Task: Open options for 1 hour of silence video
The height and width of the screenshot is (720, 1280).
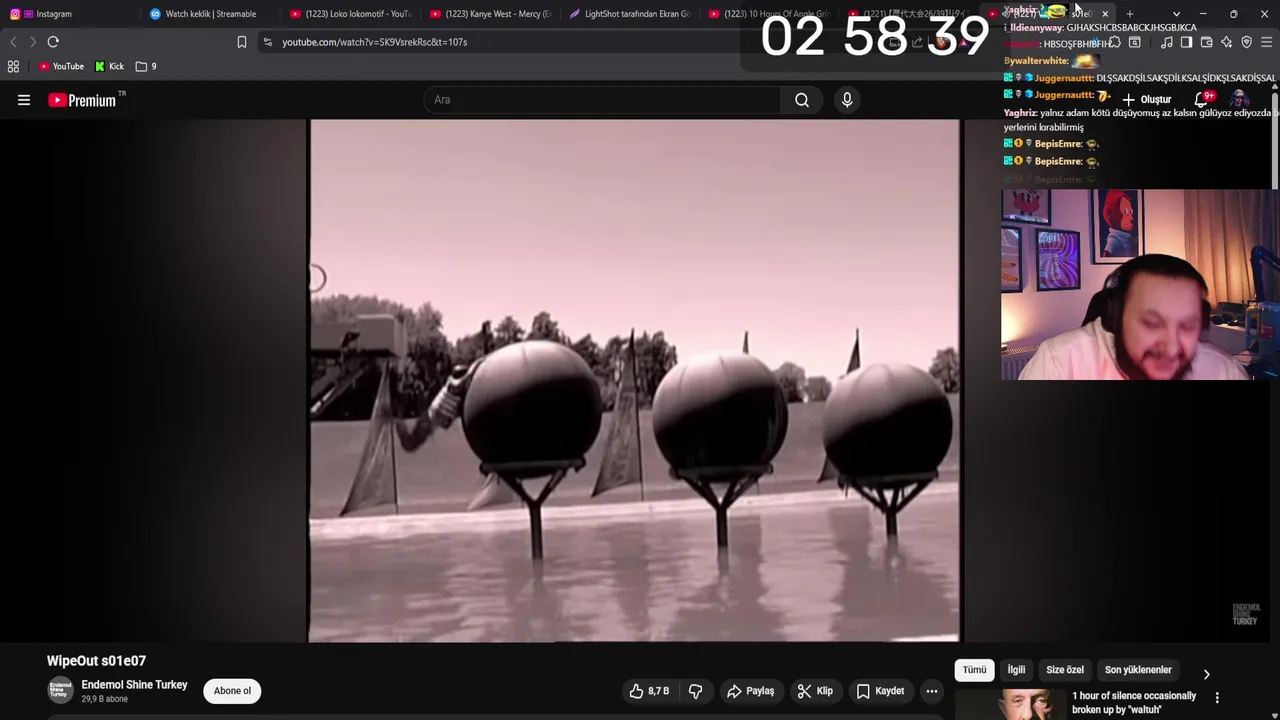Action: 1217,697
